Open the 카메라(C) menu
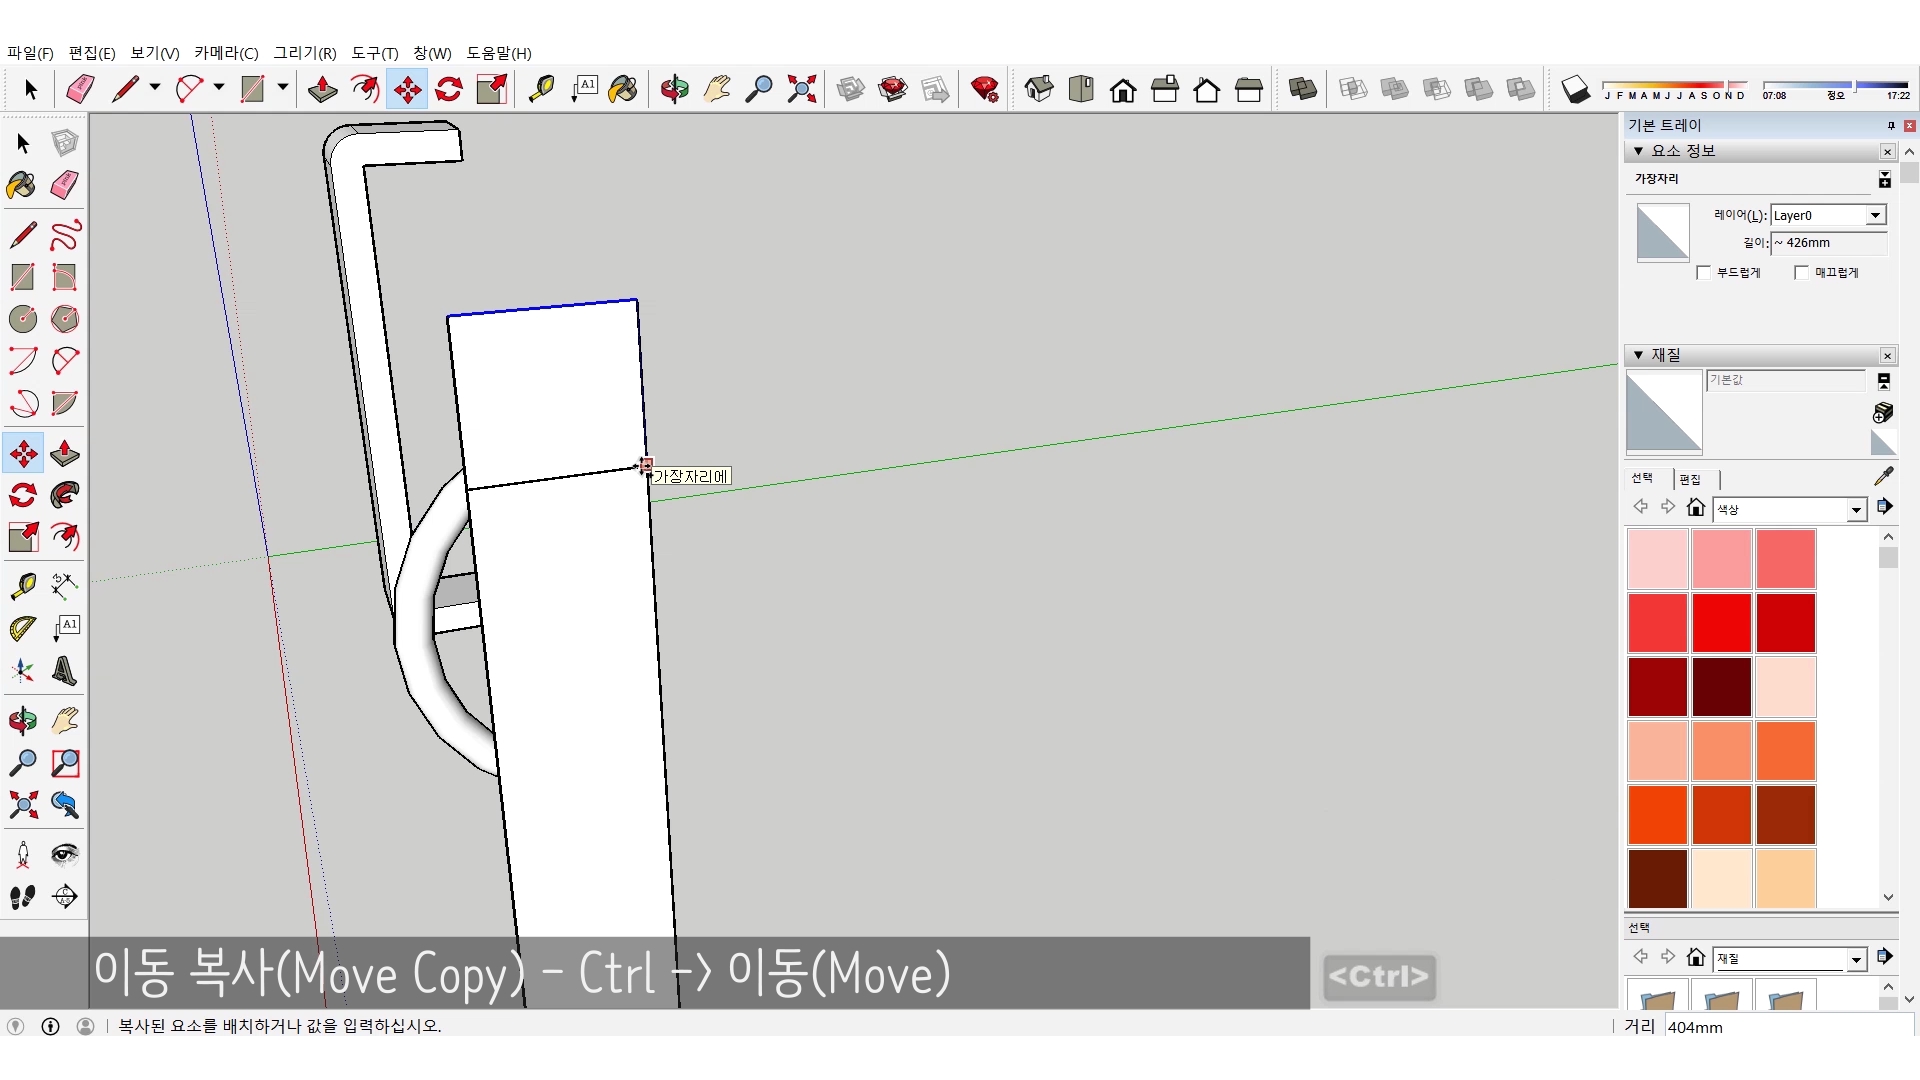Viewport: 1920px width, 1080px height. click(x=226, y=53)
